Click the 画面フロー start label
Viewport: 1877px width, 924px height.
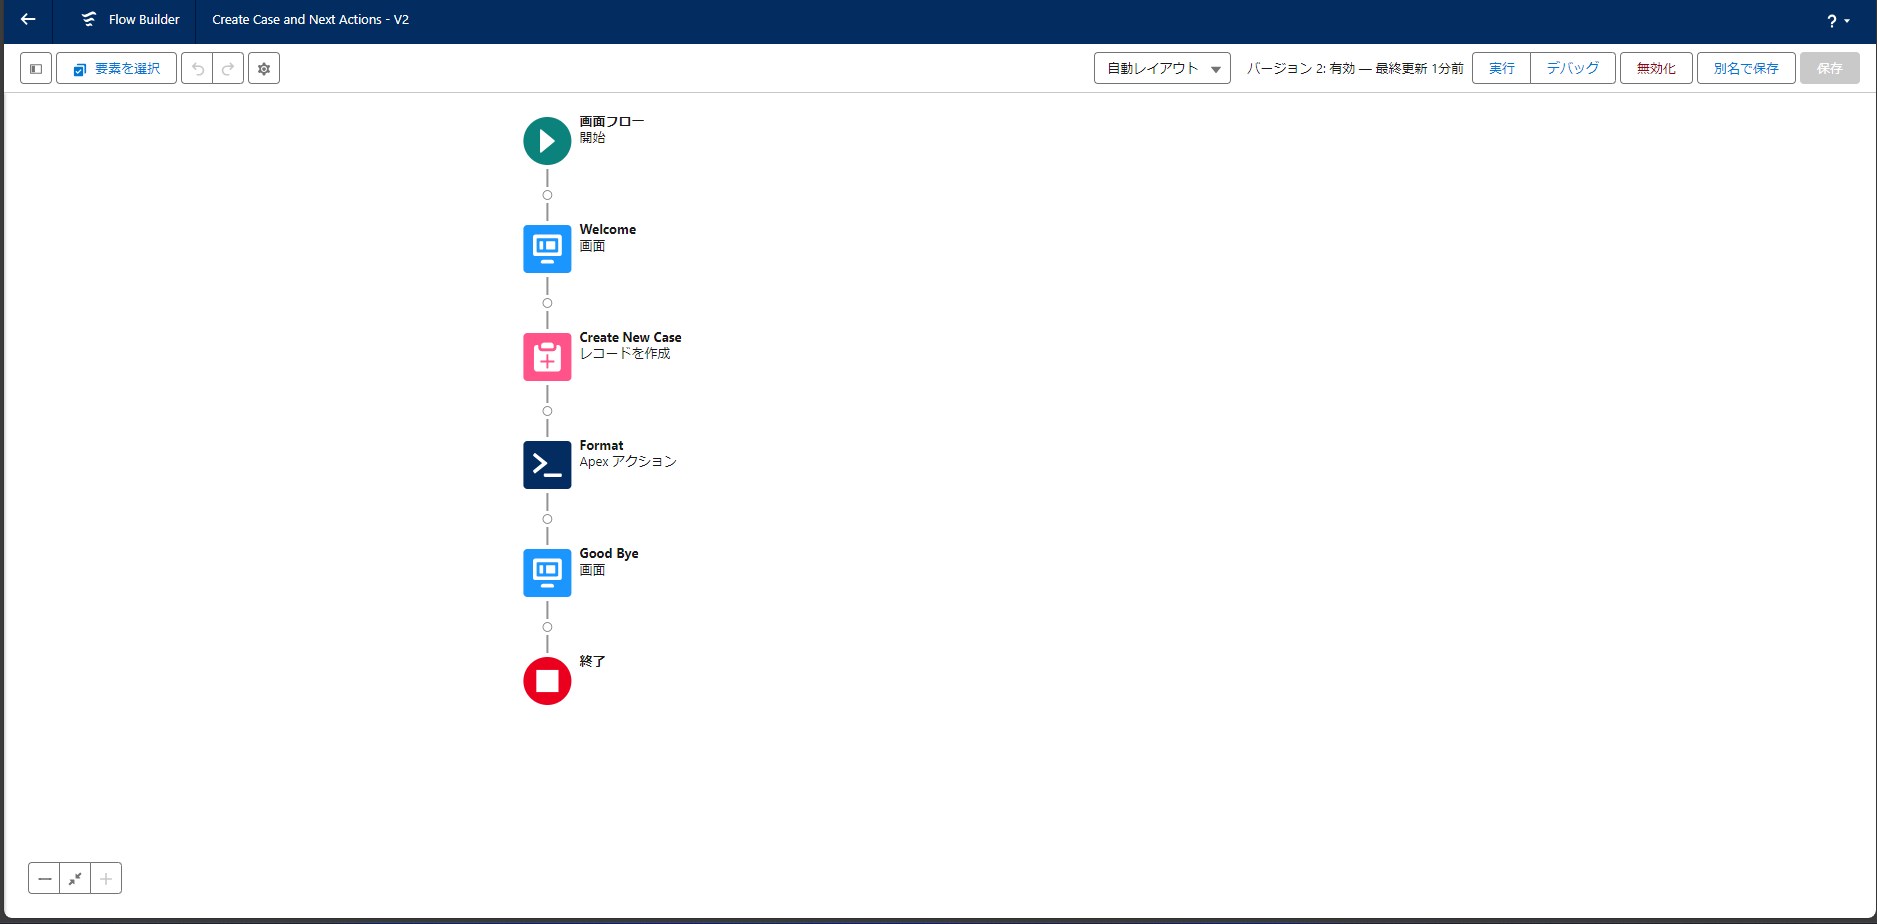click(x=612, y=122)
